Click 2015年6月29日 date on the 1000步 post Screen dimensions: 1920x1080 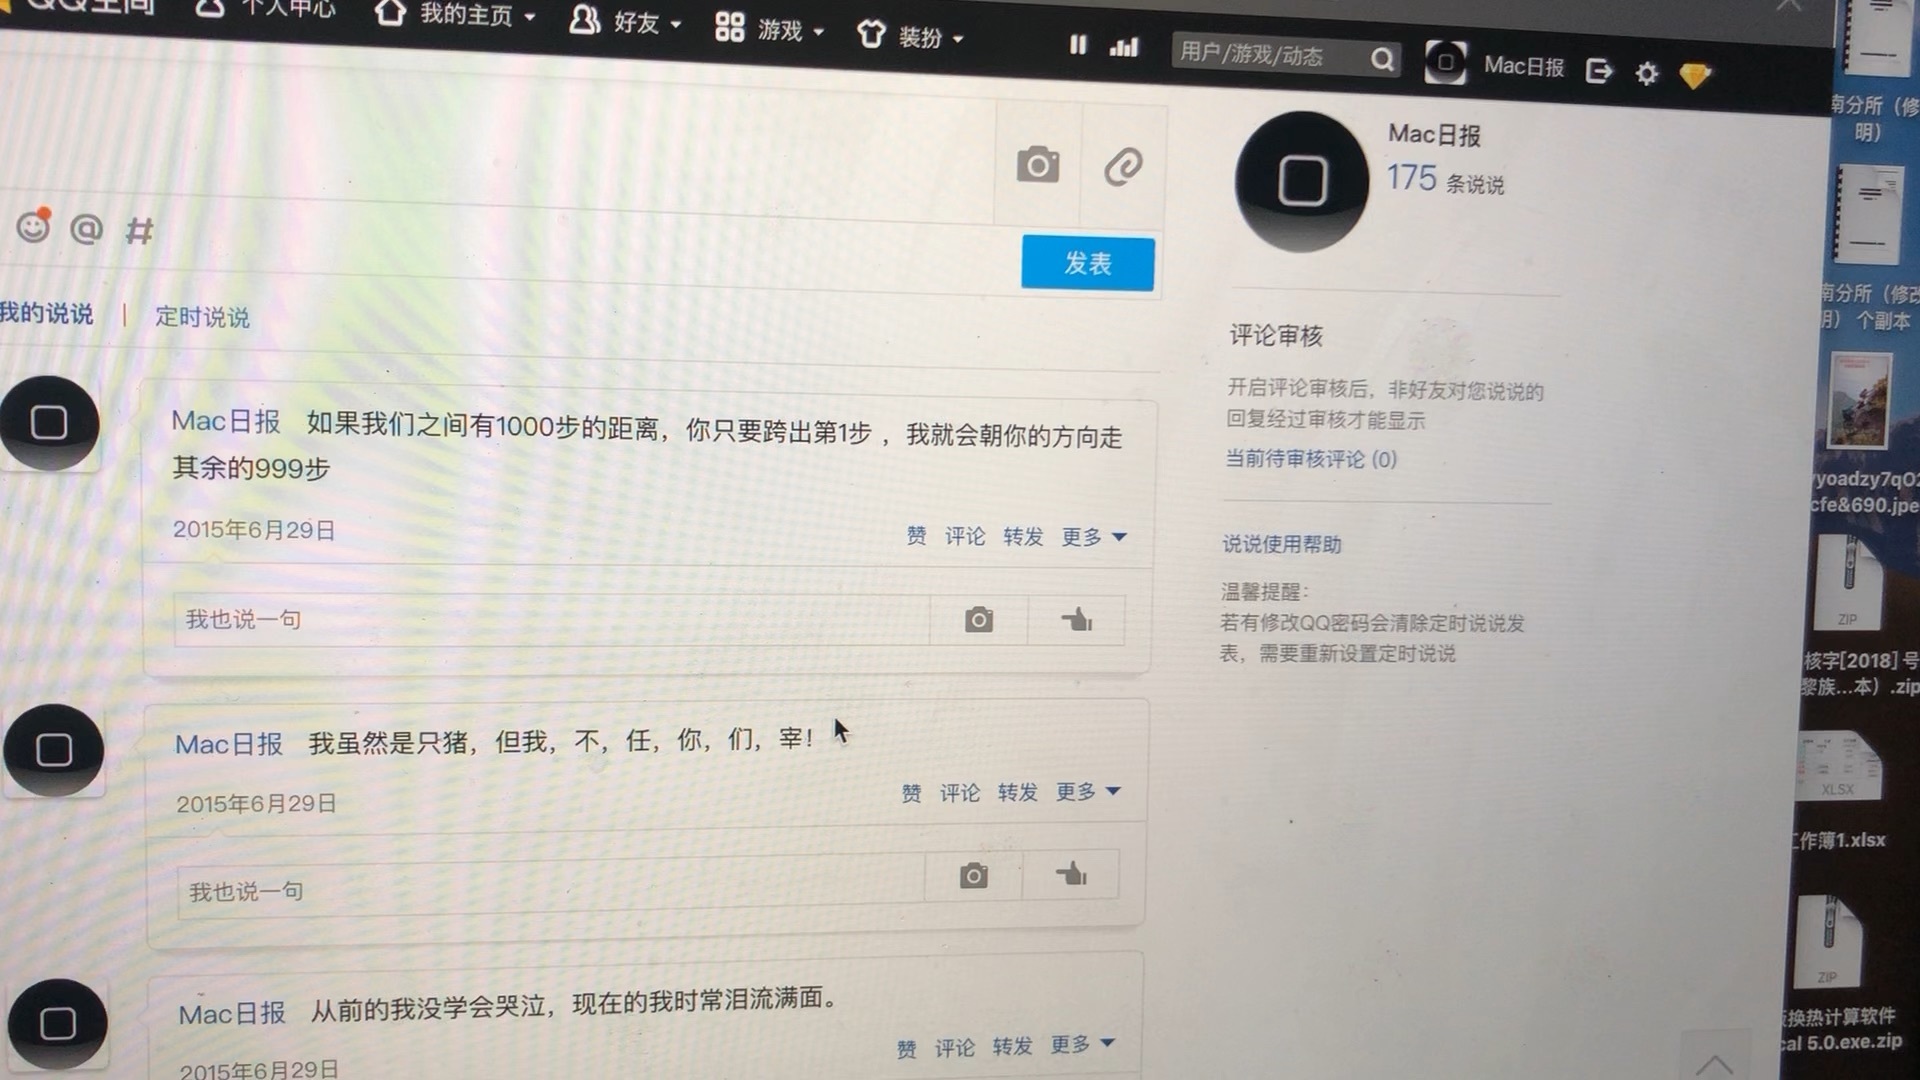254,530
